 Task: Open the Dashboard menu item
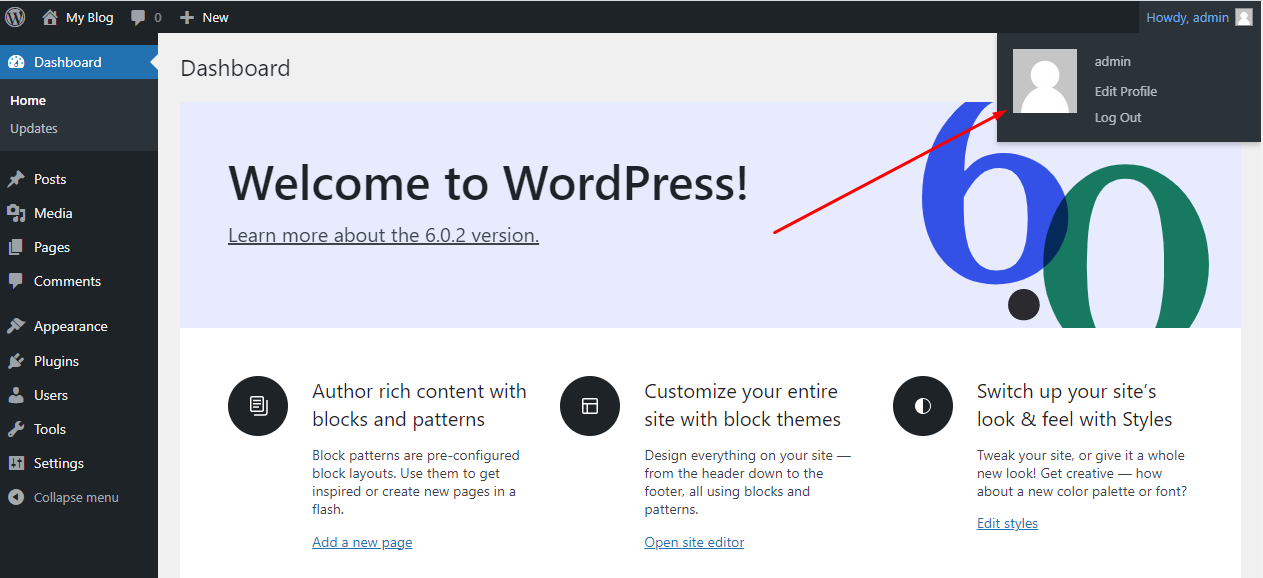pos(79,62)
